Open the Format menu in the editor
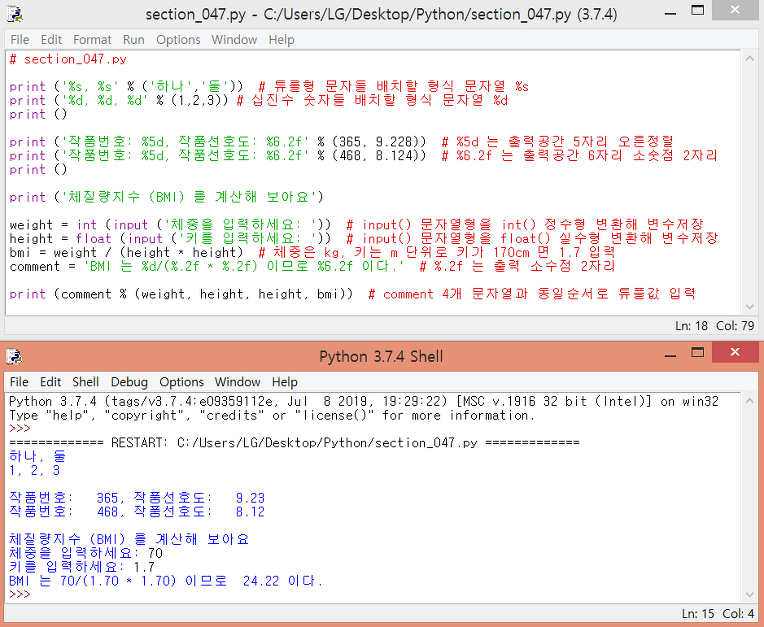This screenshot has height=627, width=764. tap(92, 39)
